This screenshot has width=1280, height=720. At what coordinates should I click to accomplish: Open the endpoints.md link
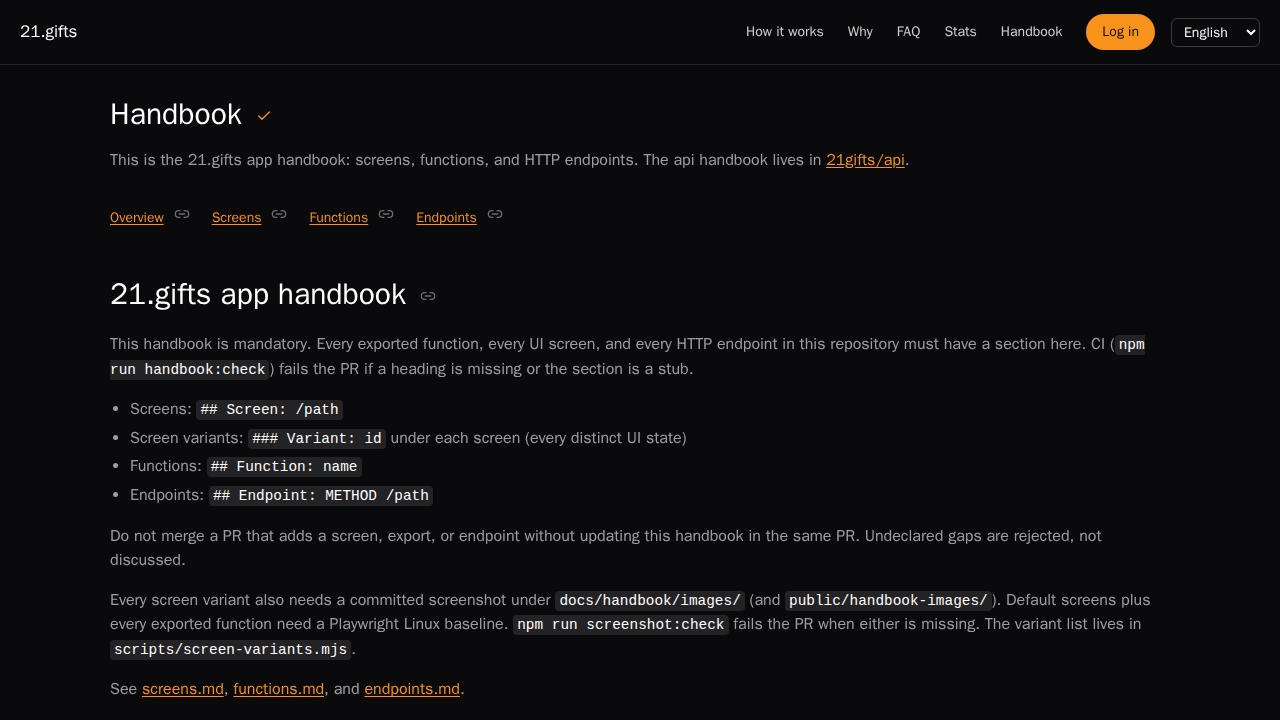coord(412,689)
